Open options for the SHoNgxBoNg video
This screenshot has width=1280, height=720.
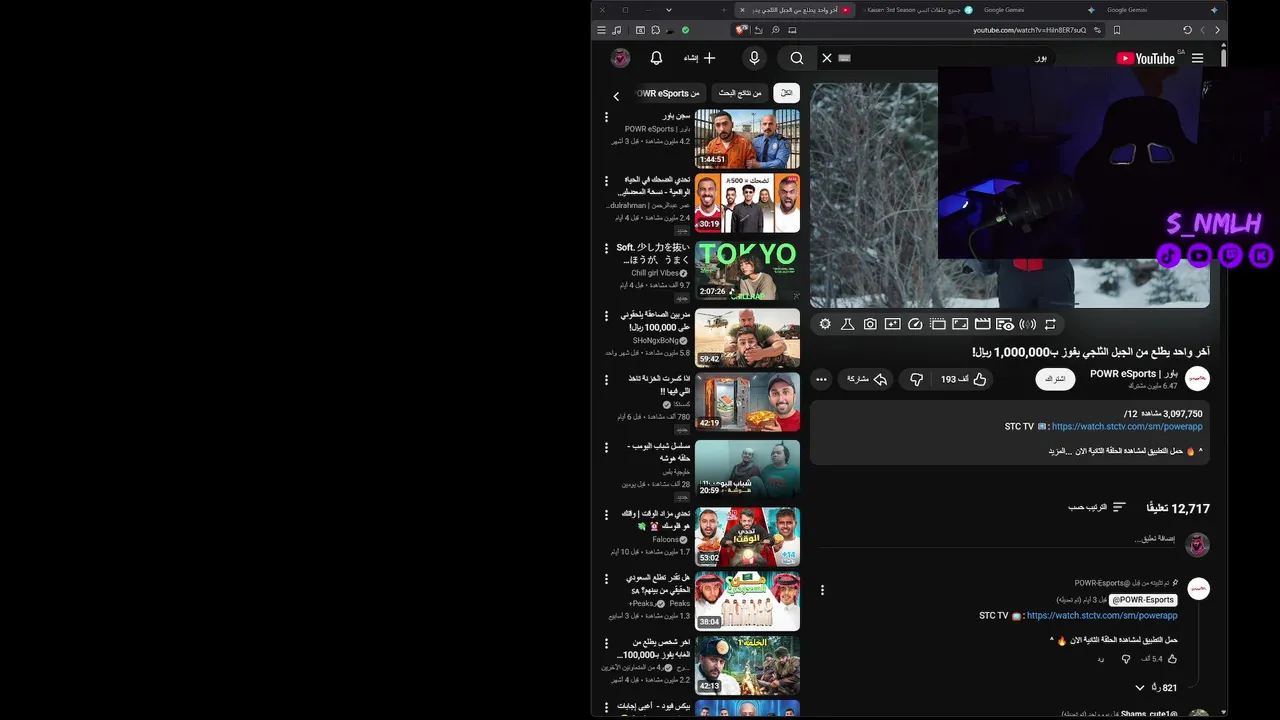pos(606,315)
